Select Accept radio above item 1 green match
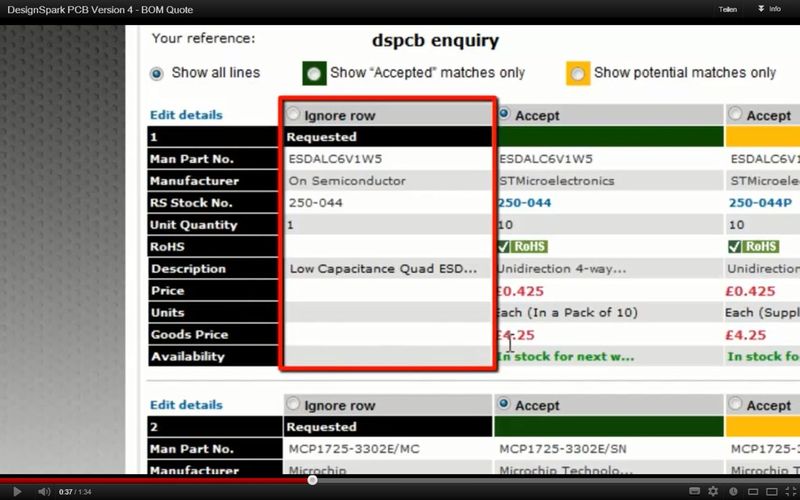 click(x=504, y=114)
